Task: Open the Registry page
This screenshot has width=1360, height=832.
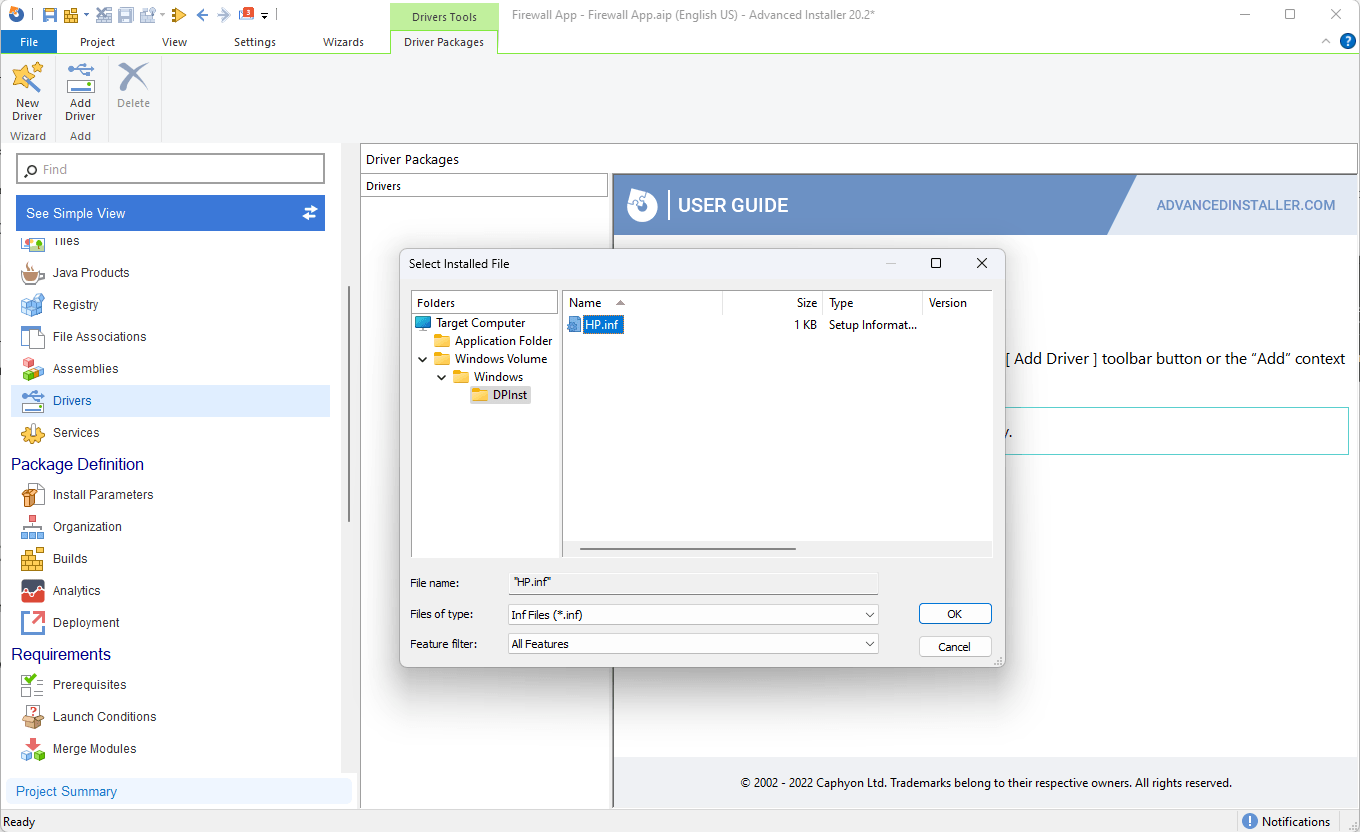Action: pyautogui.click(x=76, y=305)
